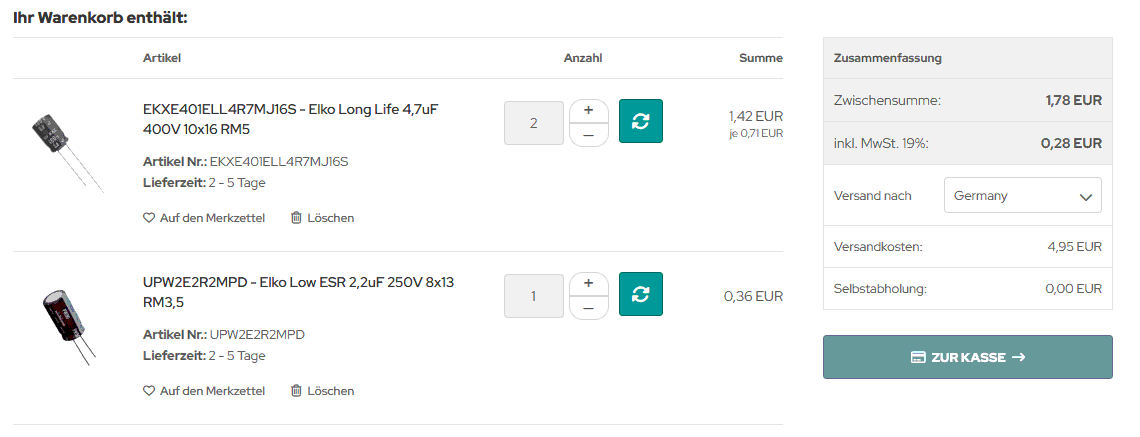
Task: Decrease quantity of the 2,2uF Elko
Action: (x=588, y=308)
